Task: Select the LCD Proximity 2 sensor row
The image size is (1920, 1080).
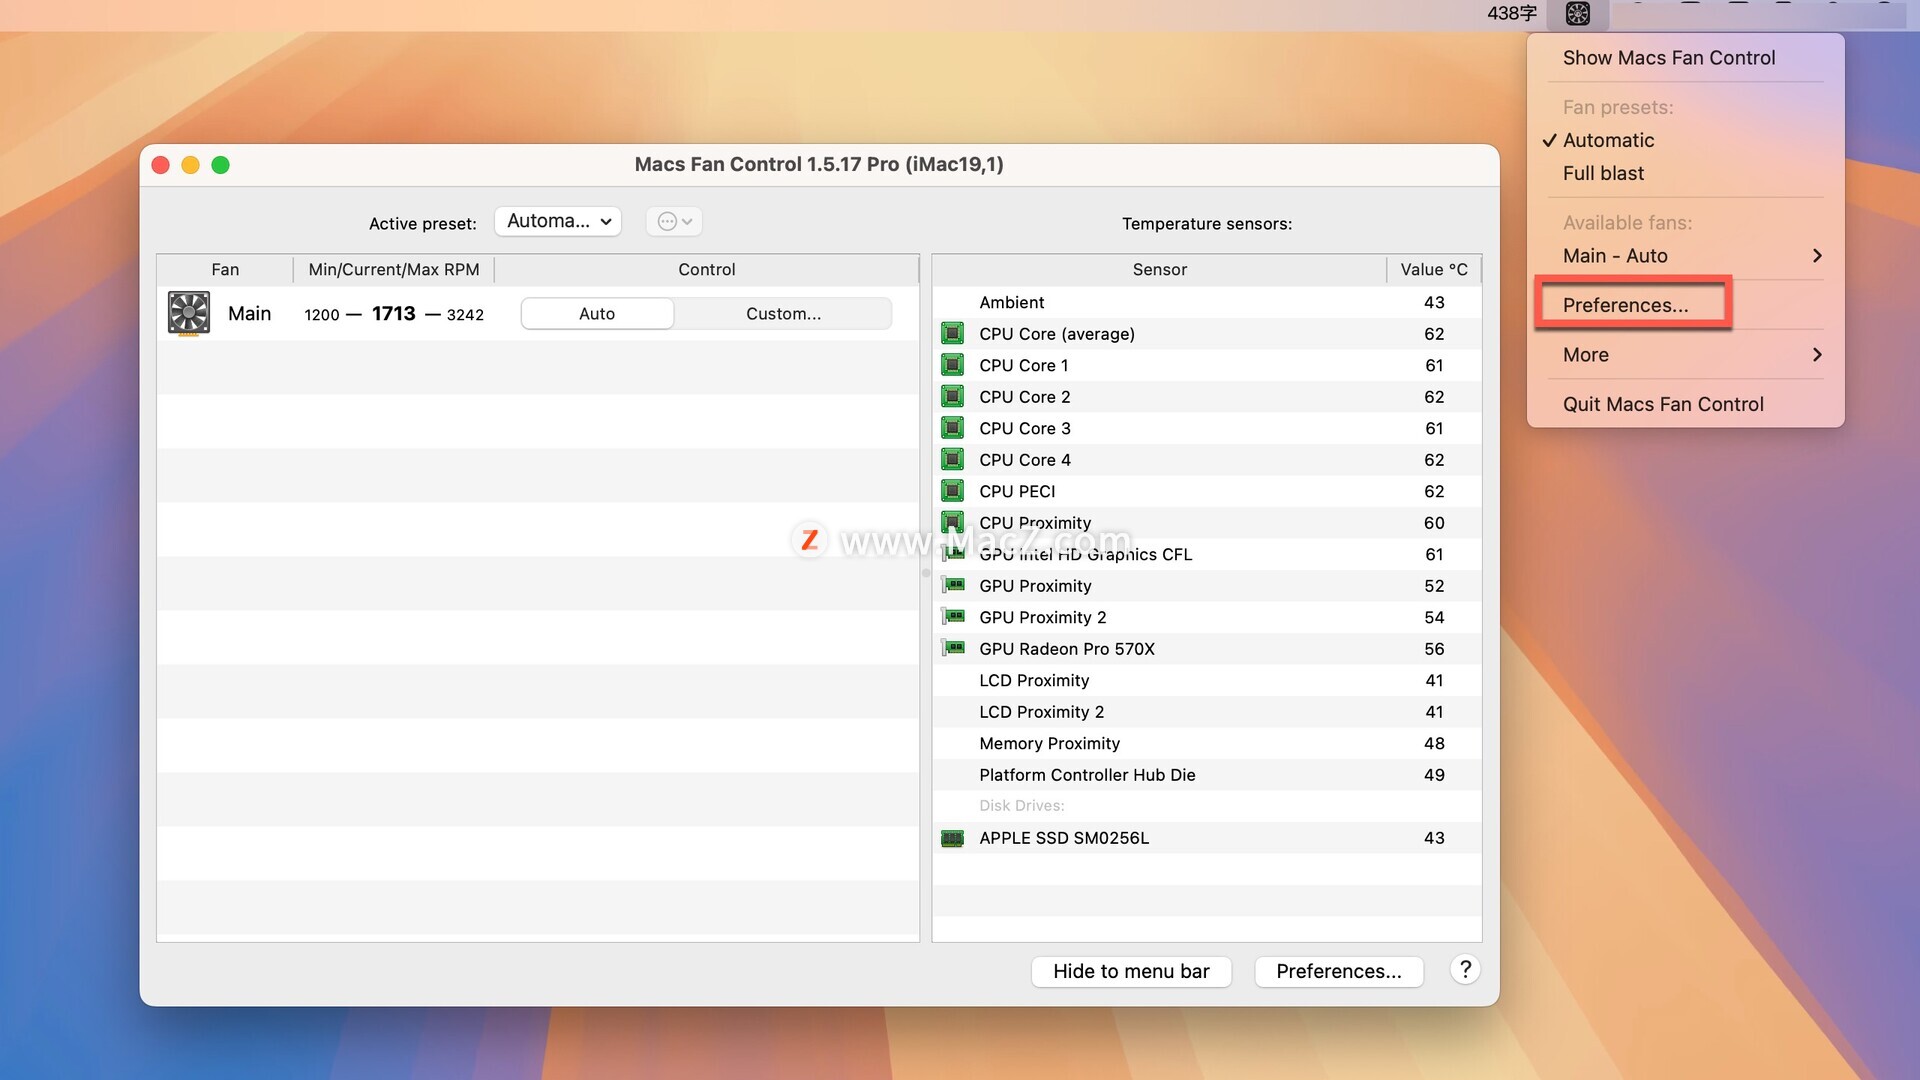Action: [1206, 712]
